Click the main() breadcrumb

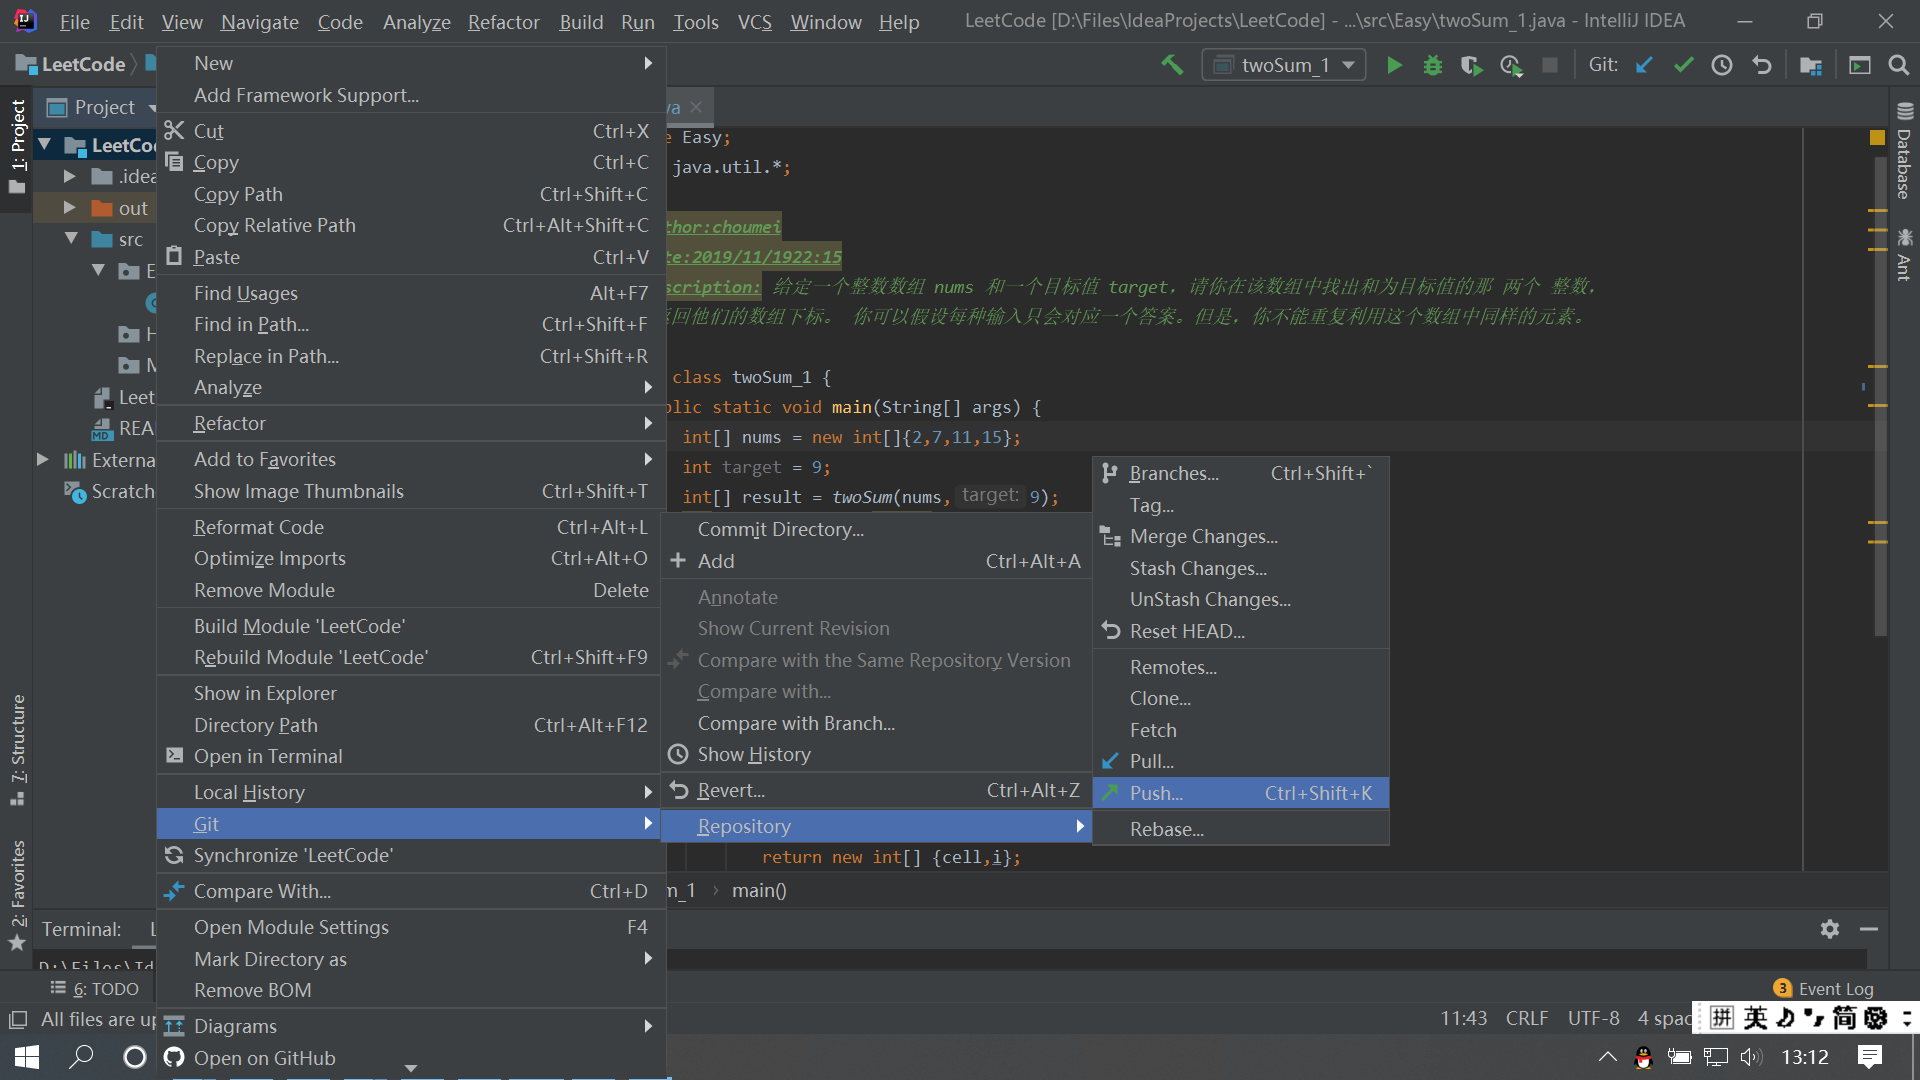[759, 890]
